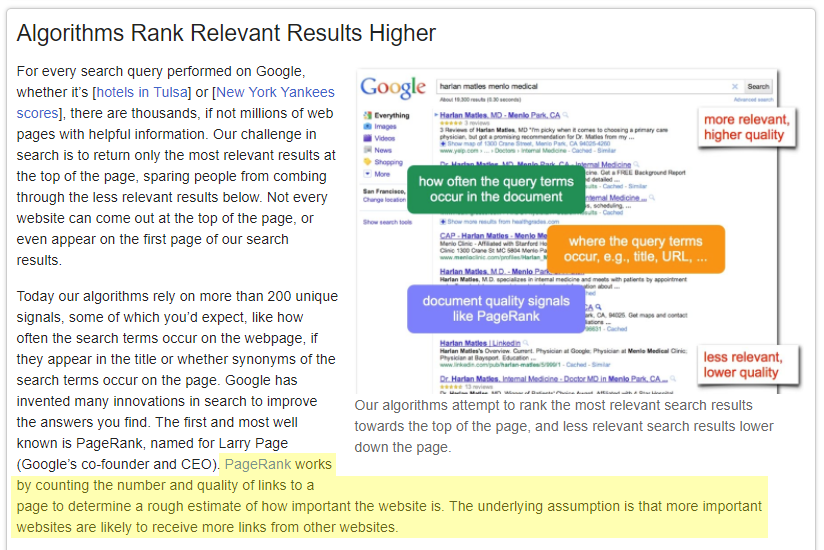The image size is (824, 550).
Task: Click the 'Change location' link under San Francisco
Action: 384,200
